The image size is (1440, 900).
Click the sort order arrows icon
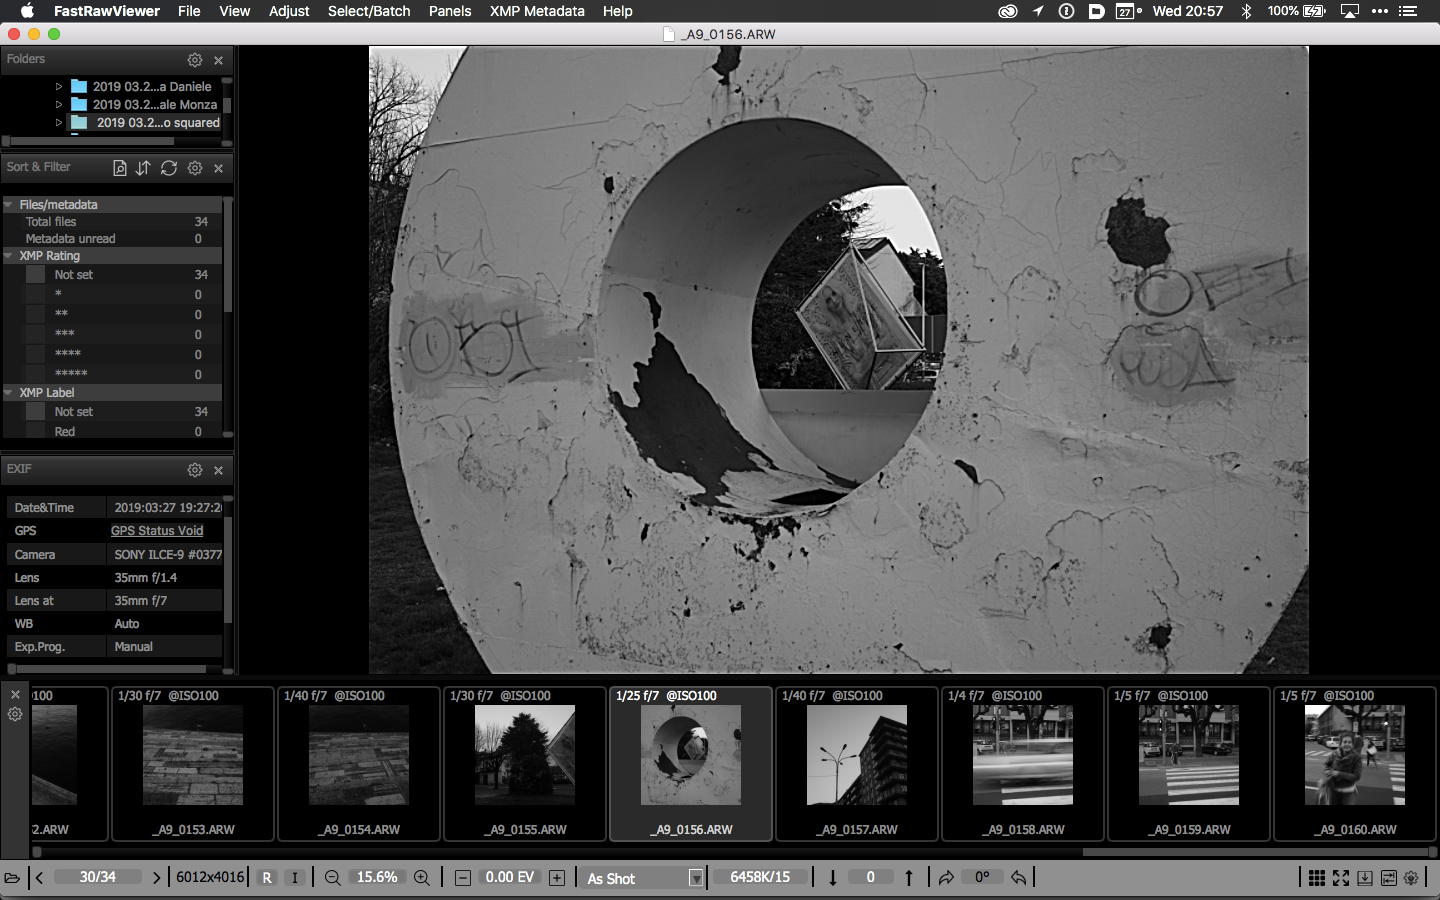point(143,168)
